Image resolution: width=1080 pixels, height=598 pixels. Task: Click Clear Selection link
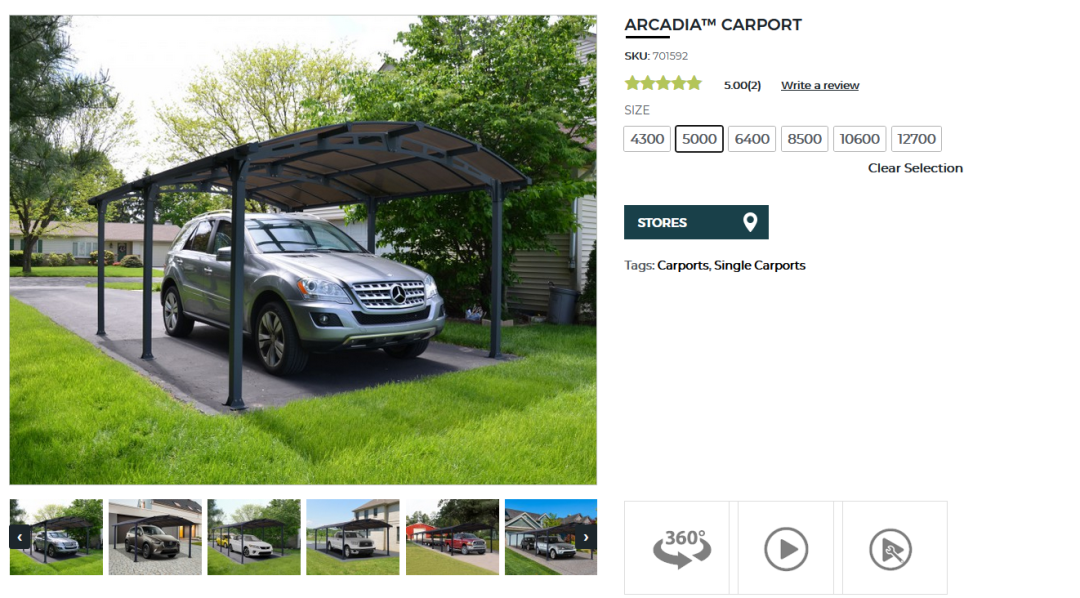point(915,168)
